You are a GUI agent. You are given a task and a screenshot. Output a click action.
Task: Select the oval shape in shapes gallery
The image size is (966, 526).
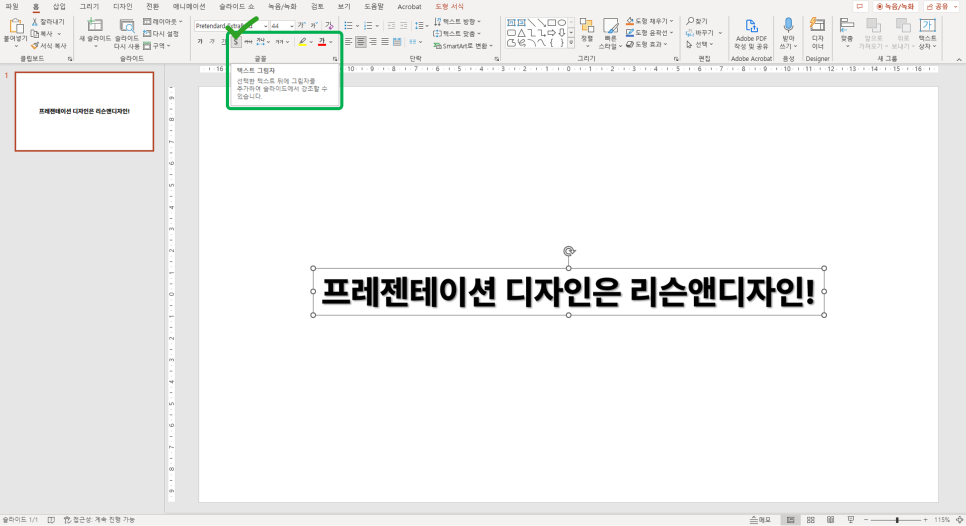click(x=562, y=23)
